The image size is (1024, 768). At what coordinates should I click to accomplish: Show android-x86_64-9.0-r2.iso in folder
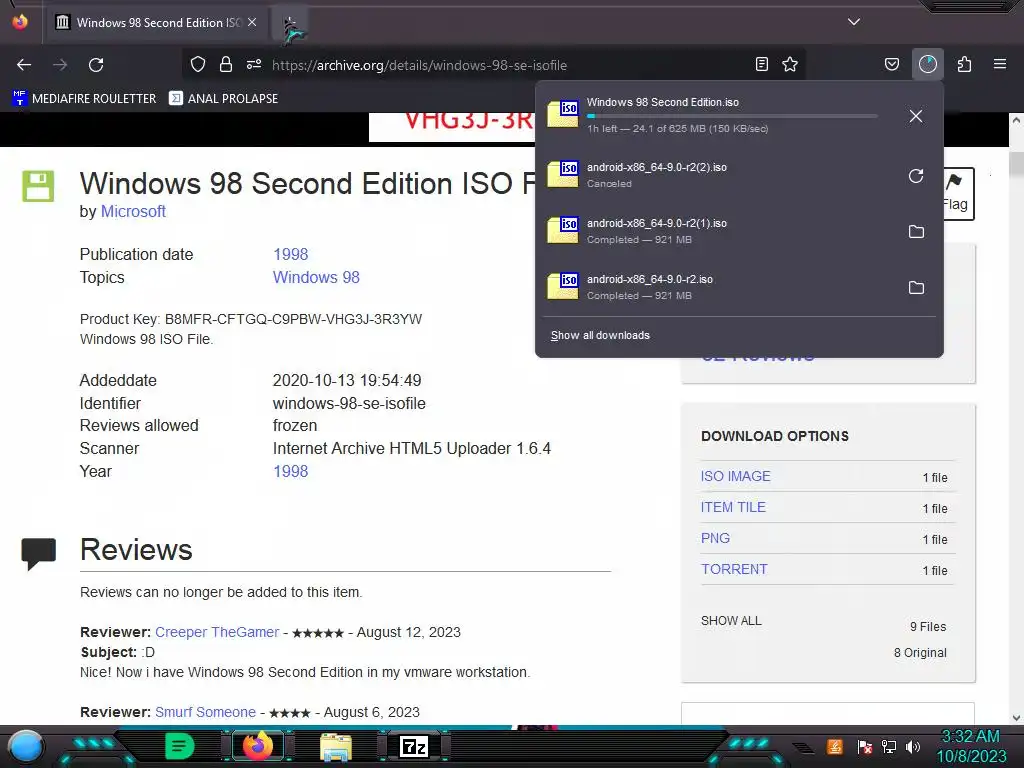pyautogui.click(x=916, y=287)
